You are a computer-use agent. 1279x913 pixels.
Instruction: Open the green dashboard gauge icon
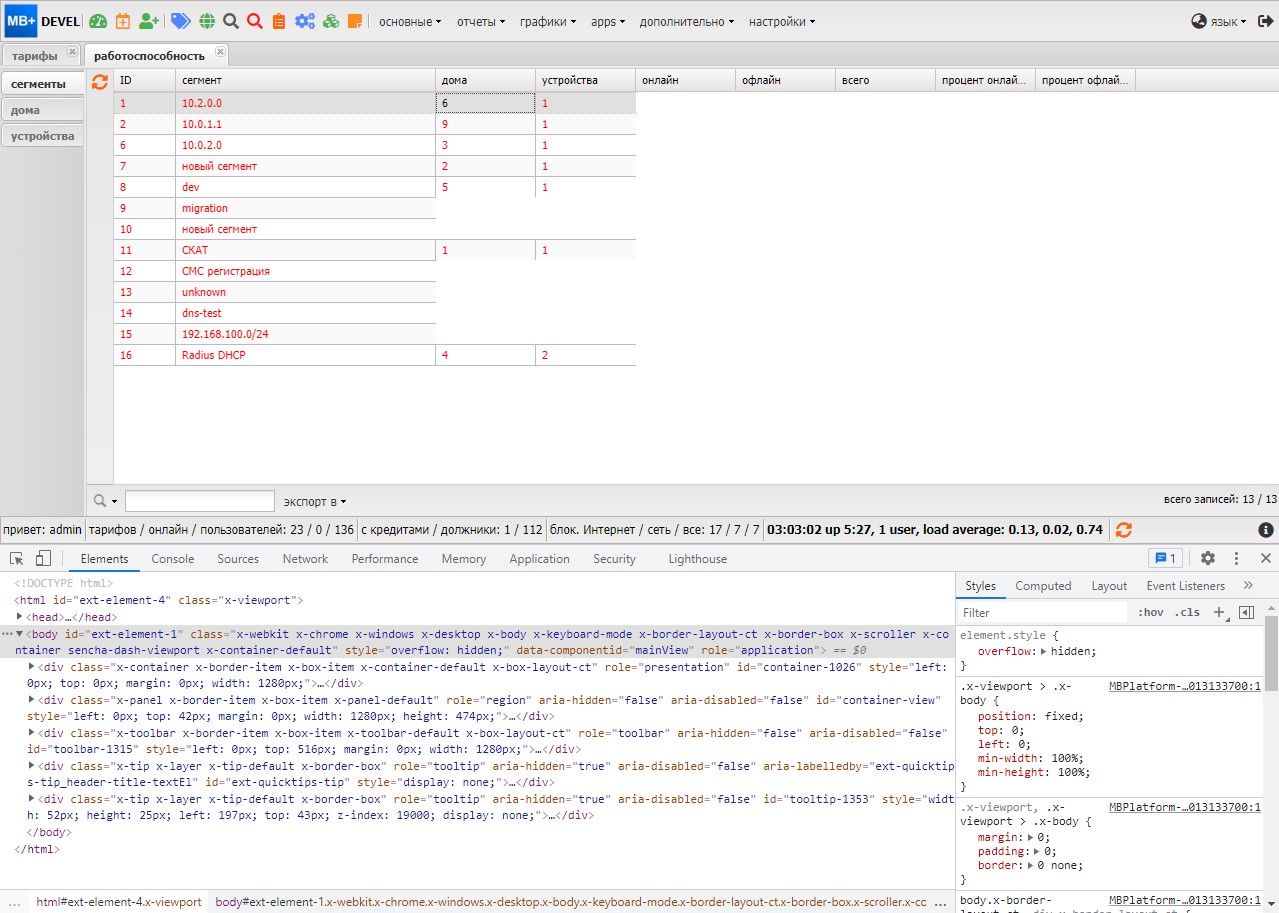pyautogui.click(x=97, y=20)
